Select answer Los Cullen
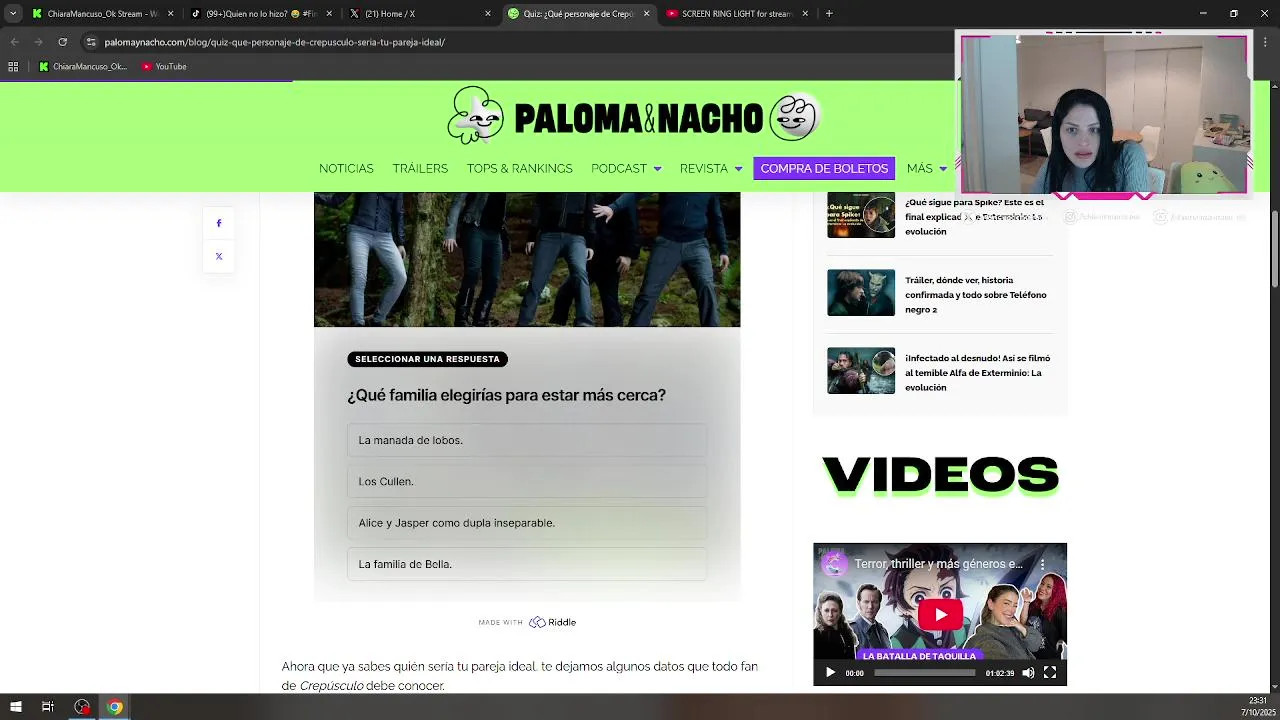Image resolution: width=1280 pixels, height=720 pixels. point(527,481)
